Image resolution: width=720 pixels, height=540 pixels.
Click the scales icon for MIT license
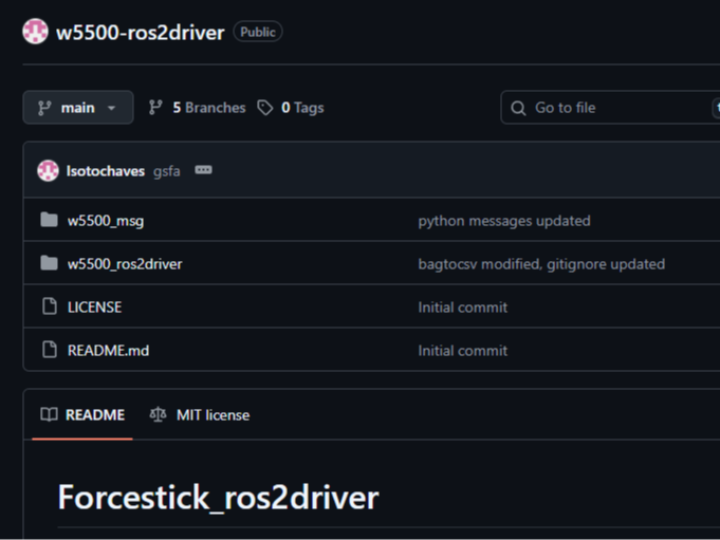pos(158,415)
